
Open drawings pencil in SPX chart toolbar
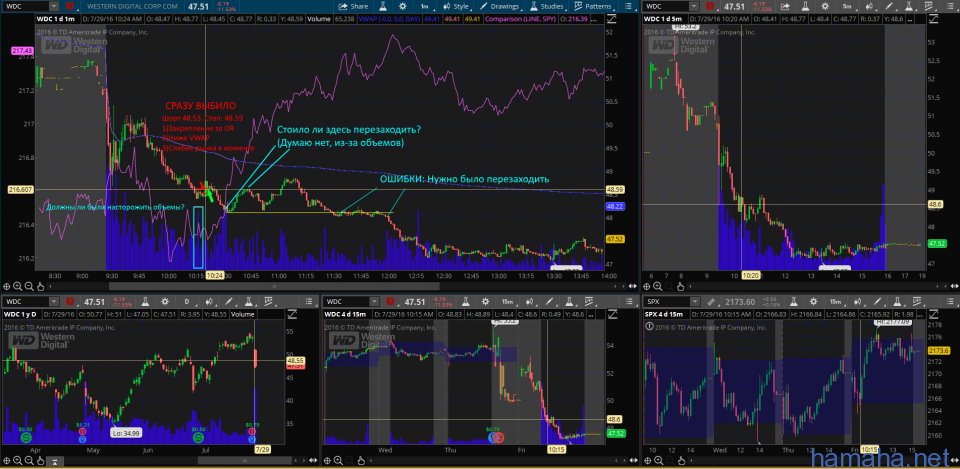click(877, 301)
